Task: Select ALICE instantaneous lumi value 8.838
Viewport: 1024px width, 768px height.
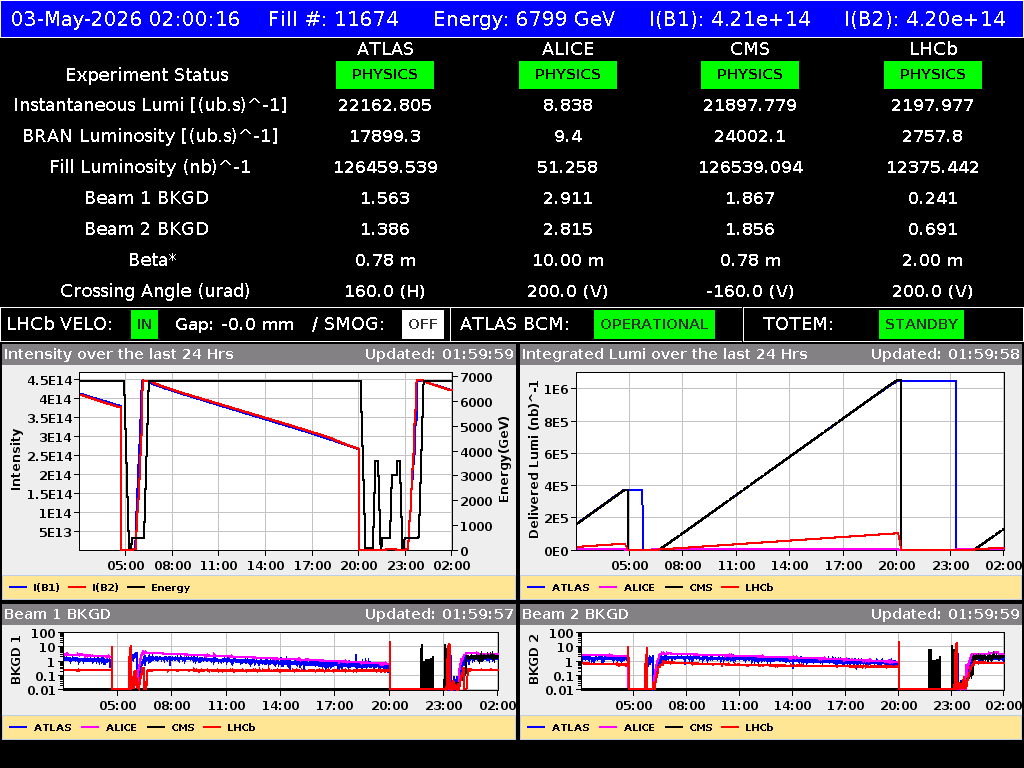Action: click(568, 105)
